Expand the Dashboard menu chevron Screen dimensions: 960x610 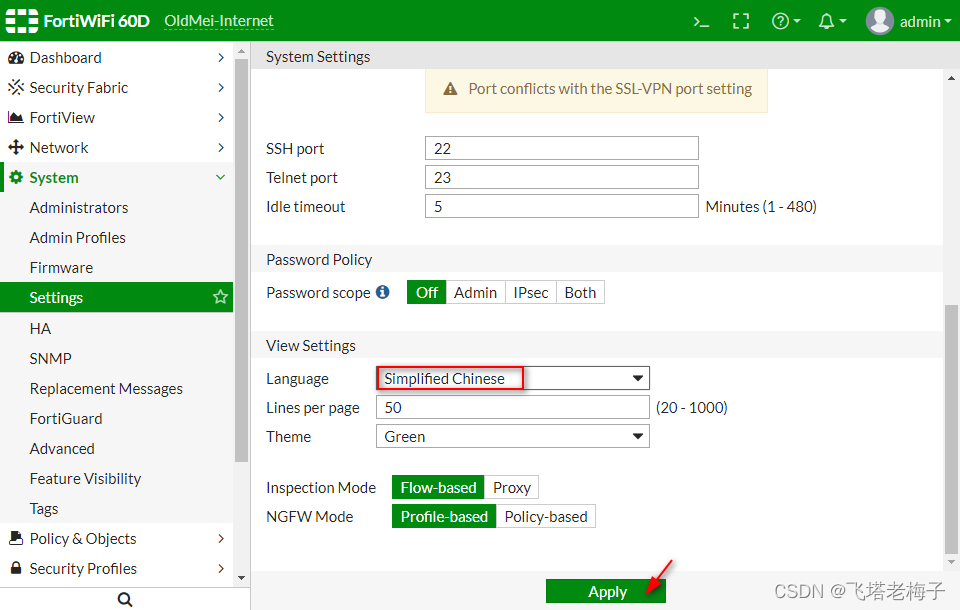point(221,58)
